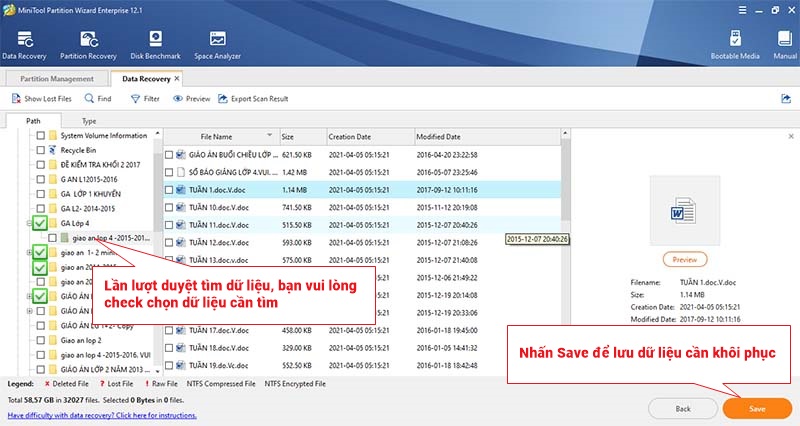The image size is (800, 426).
Task: Check giao an lop 4 -2015-201 subfolder checkbox
Action: coord(52,238)
